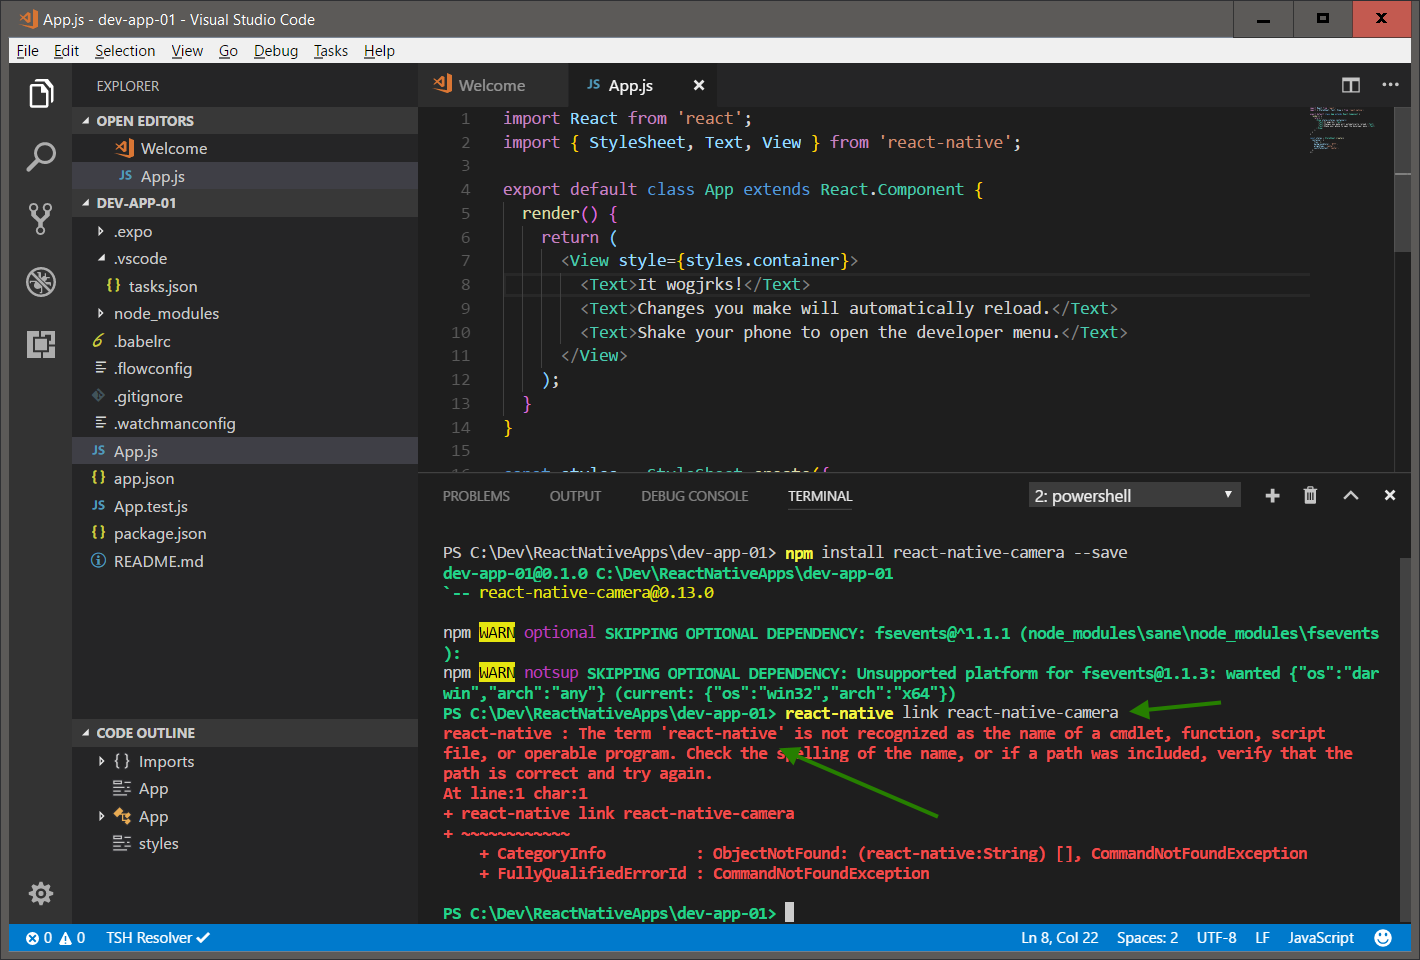Click the Ln 8, Col 22 cursor position
Image resolution: width=1420 pixels, height=960 pixels.
pyautogui.click(x=1059, y=938)
